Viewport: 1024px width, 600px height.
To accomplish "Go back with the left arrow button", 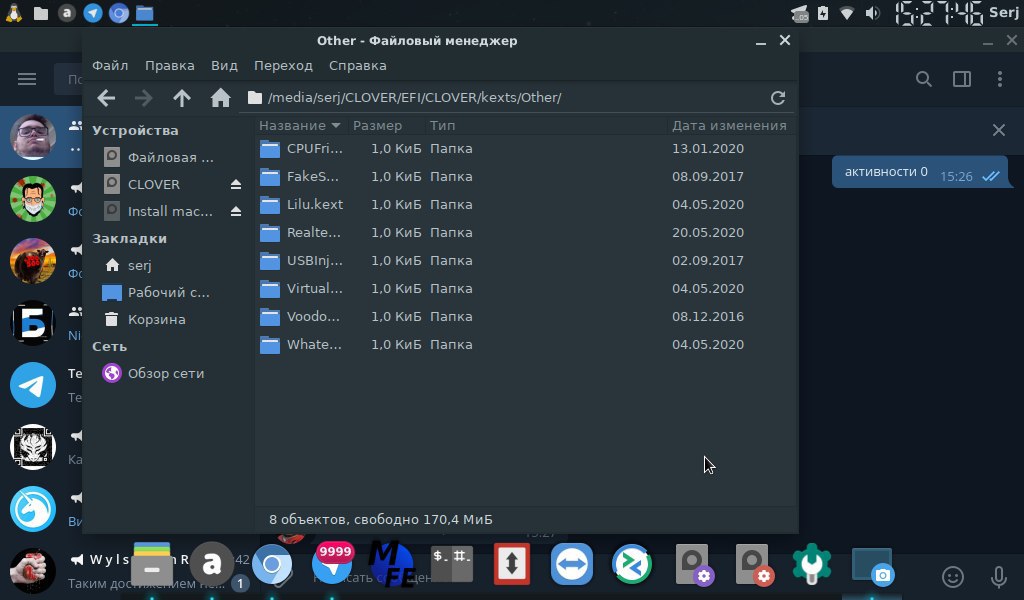I will click(x=106, y=98).
